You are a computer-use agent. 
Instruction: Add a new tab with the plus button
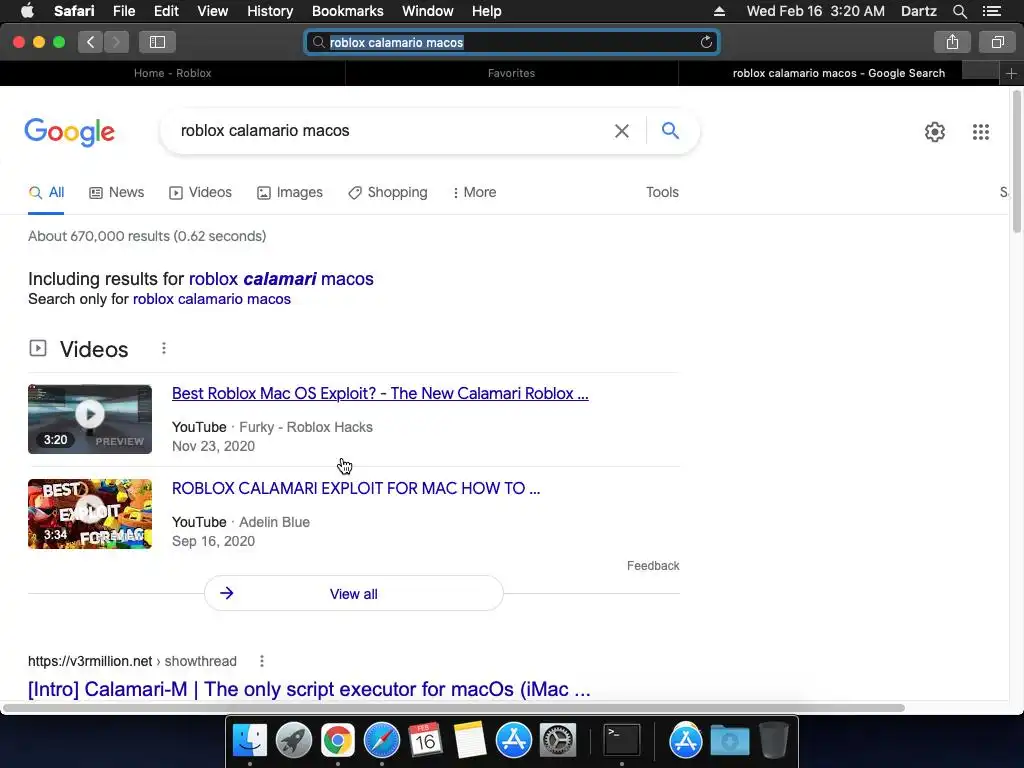point(1011,73)
